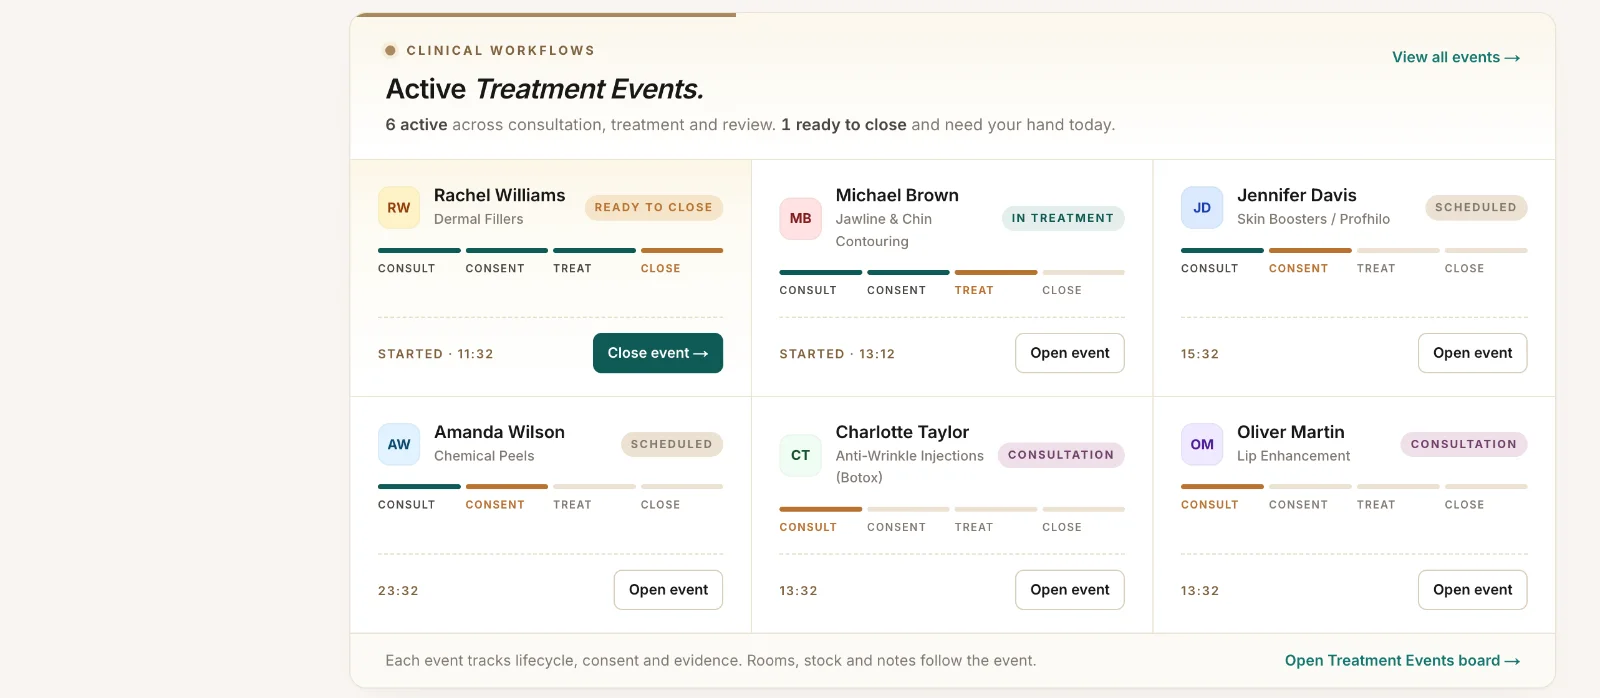Close event for Rachel Williams
The width and height of the screenshot is (1600, 698).
[x=658, y=353]
